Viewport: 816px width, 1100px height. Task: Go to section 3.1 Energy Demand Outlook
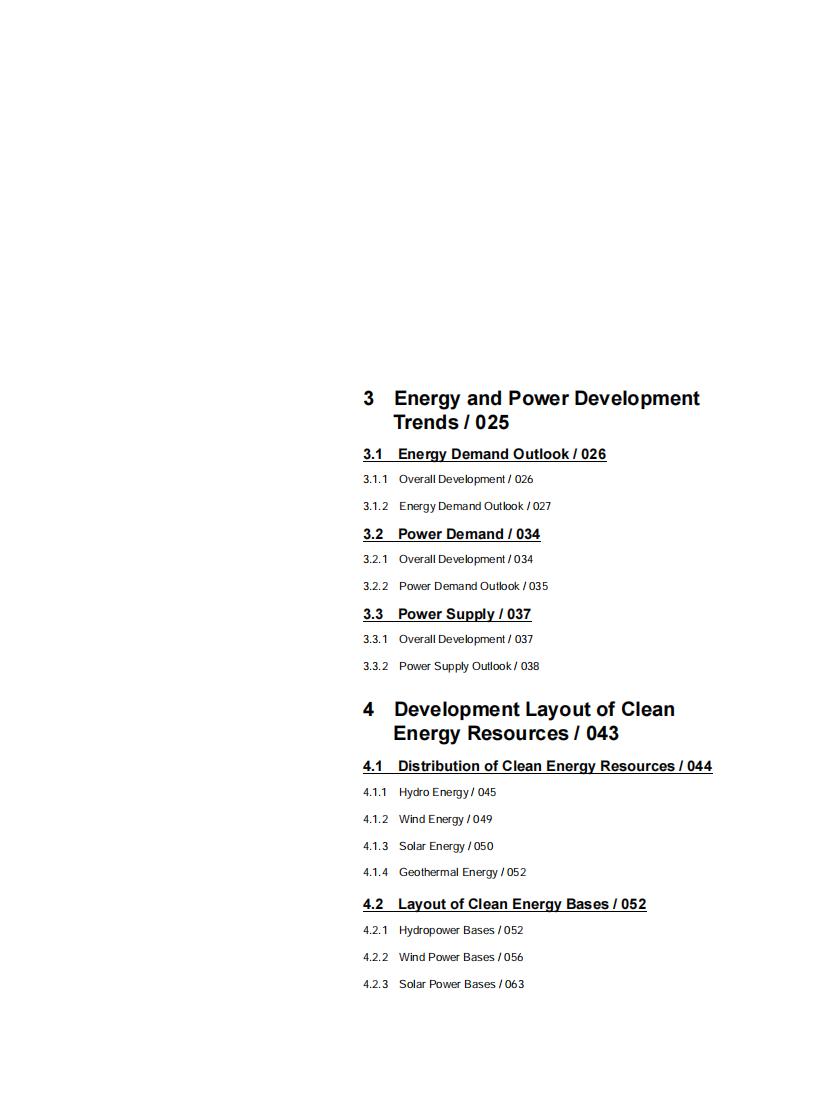click(484, 454)
